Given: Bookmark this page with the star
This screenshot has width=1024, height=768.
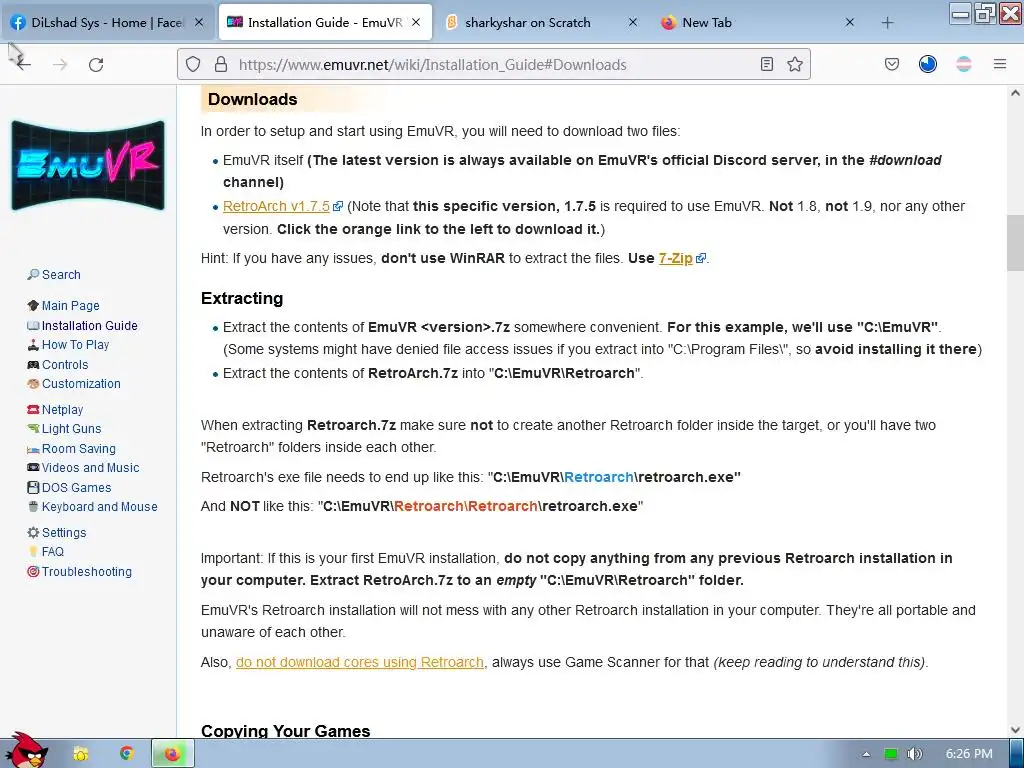Looking at the screenshot, I should [795, 64].
